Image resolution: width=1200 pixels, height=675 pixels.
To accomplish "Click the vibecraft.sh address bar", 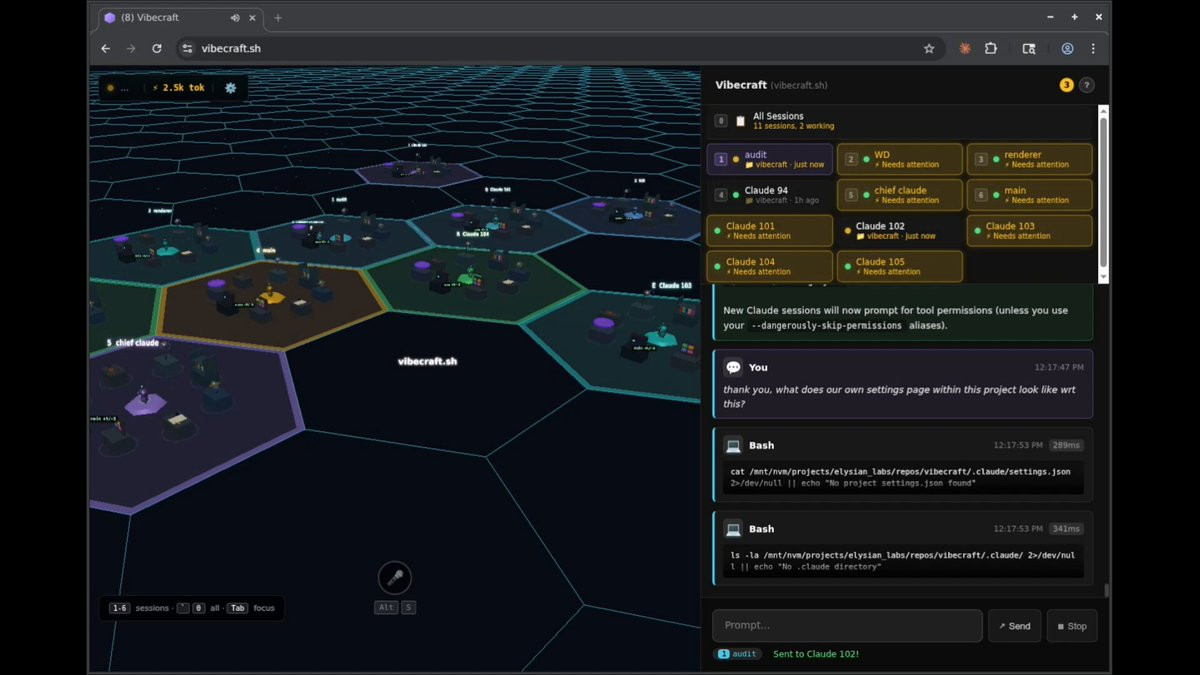I will (x=560, y=48).
